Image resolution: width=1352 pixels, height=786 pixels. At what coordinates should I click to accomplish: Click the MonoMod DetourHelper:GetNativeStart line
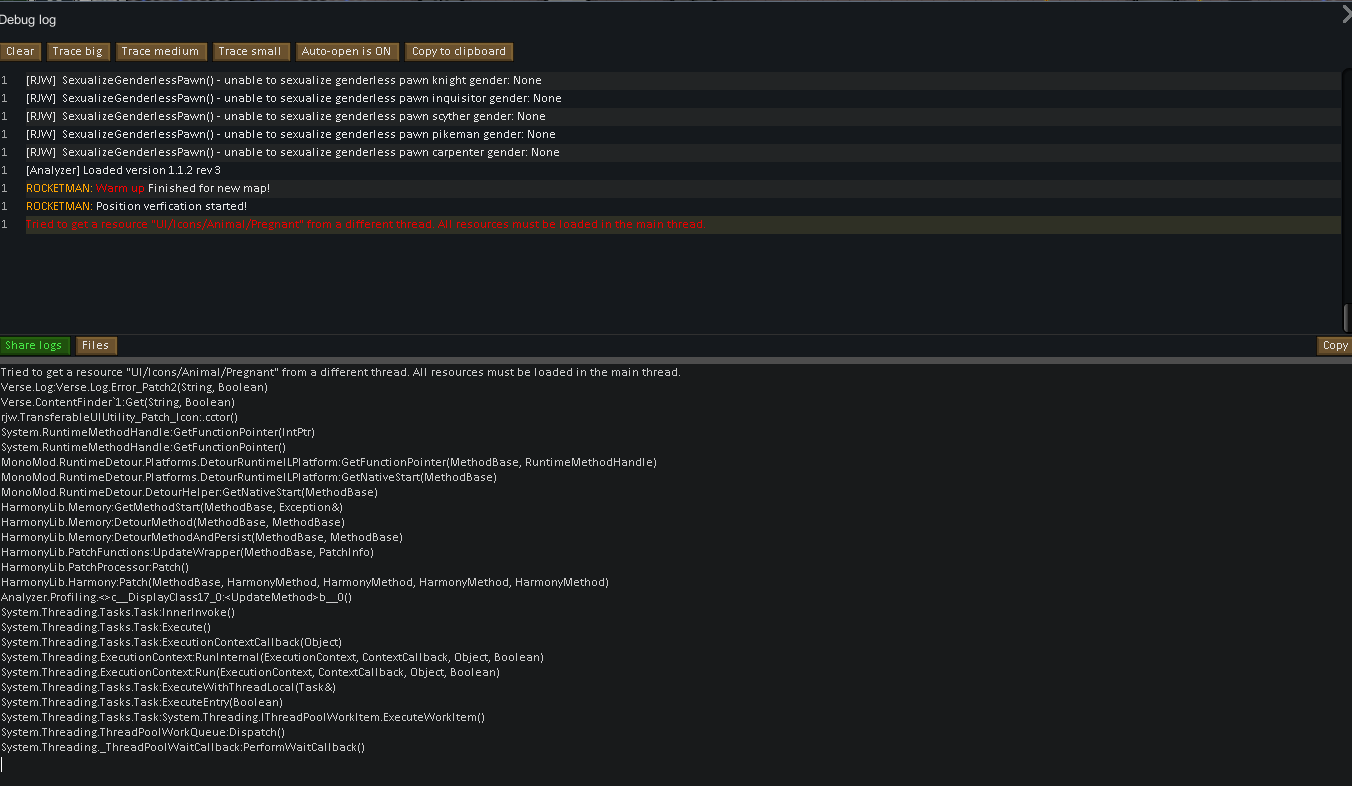point(189,492)
